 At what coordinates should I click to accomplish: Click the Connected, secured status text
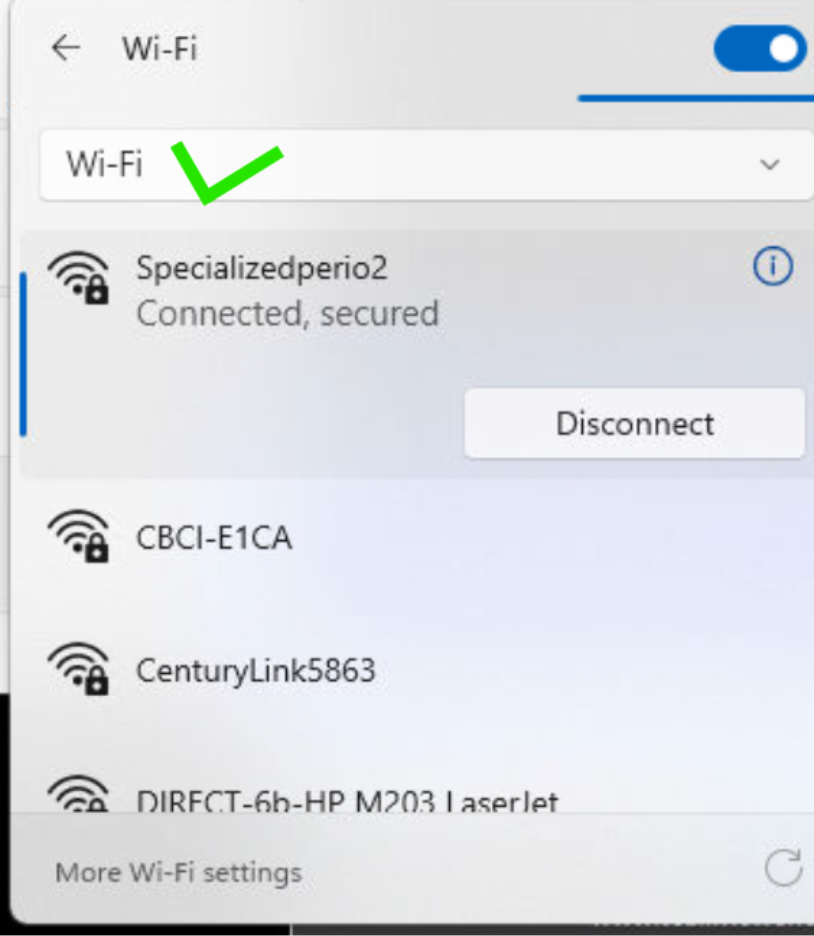pos(288,313)
